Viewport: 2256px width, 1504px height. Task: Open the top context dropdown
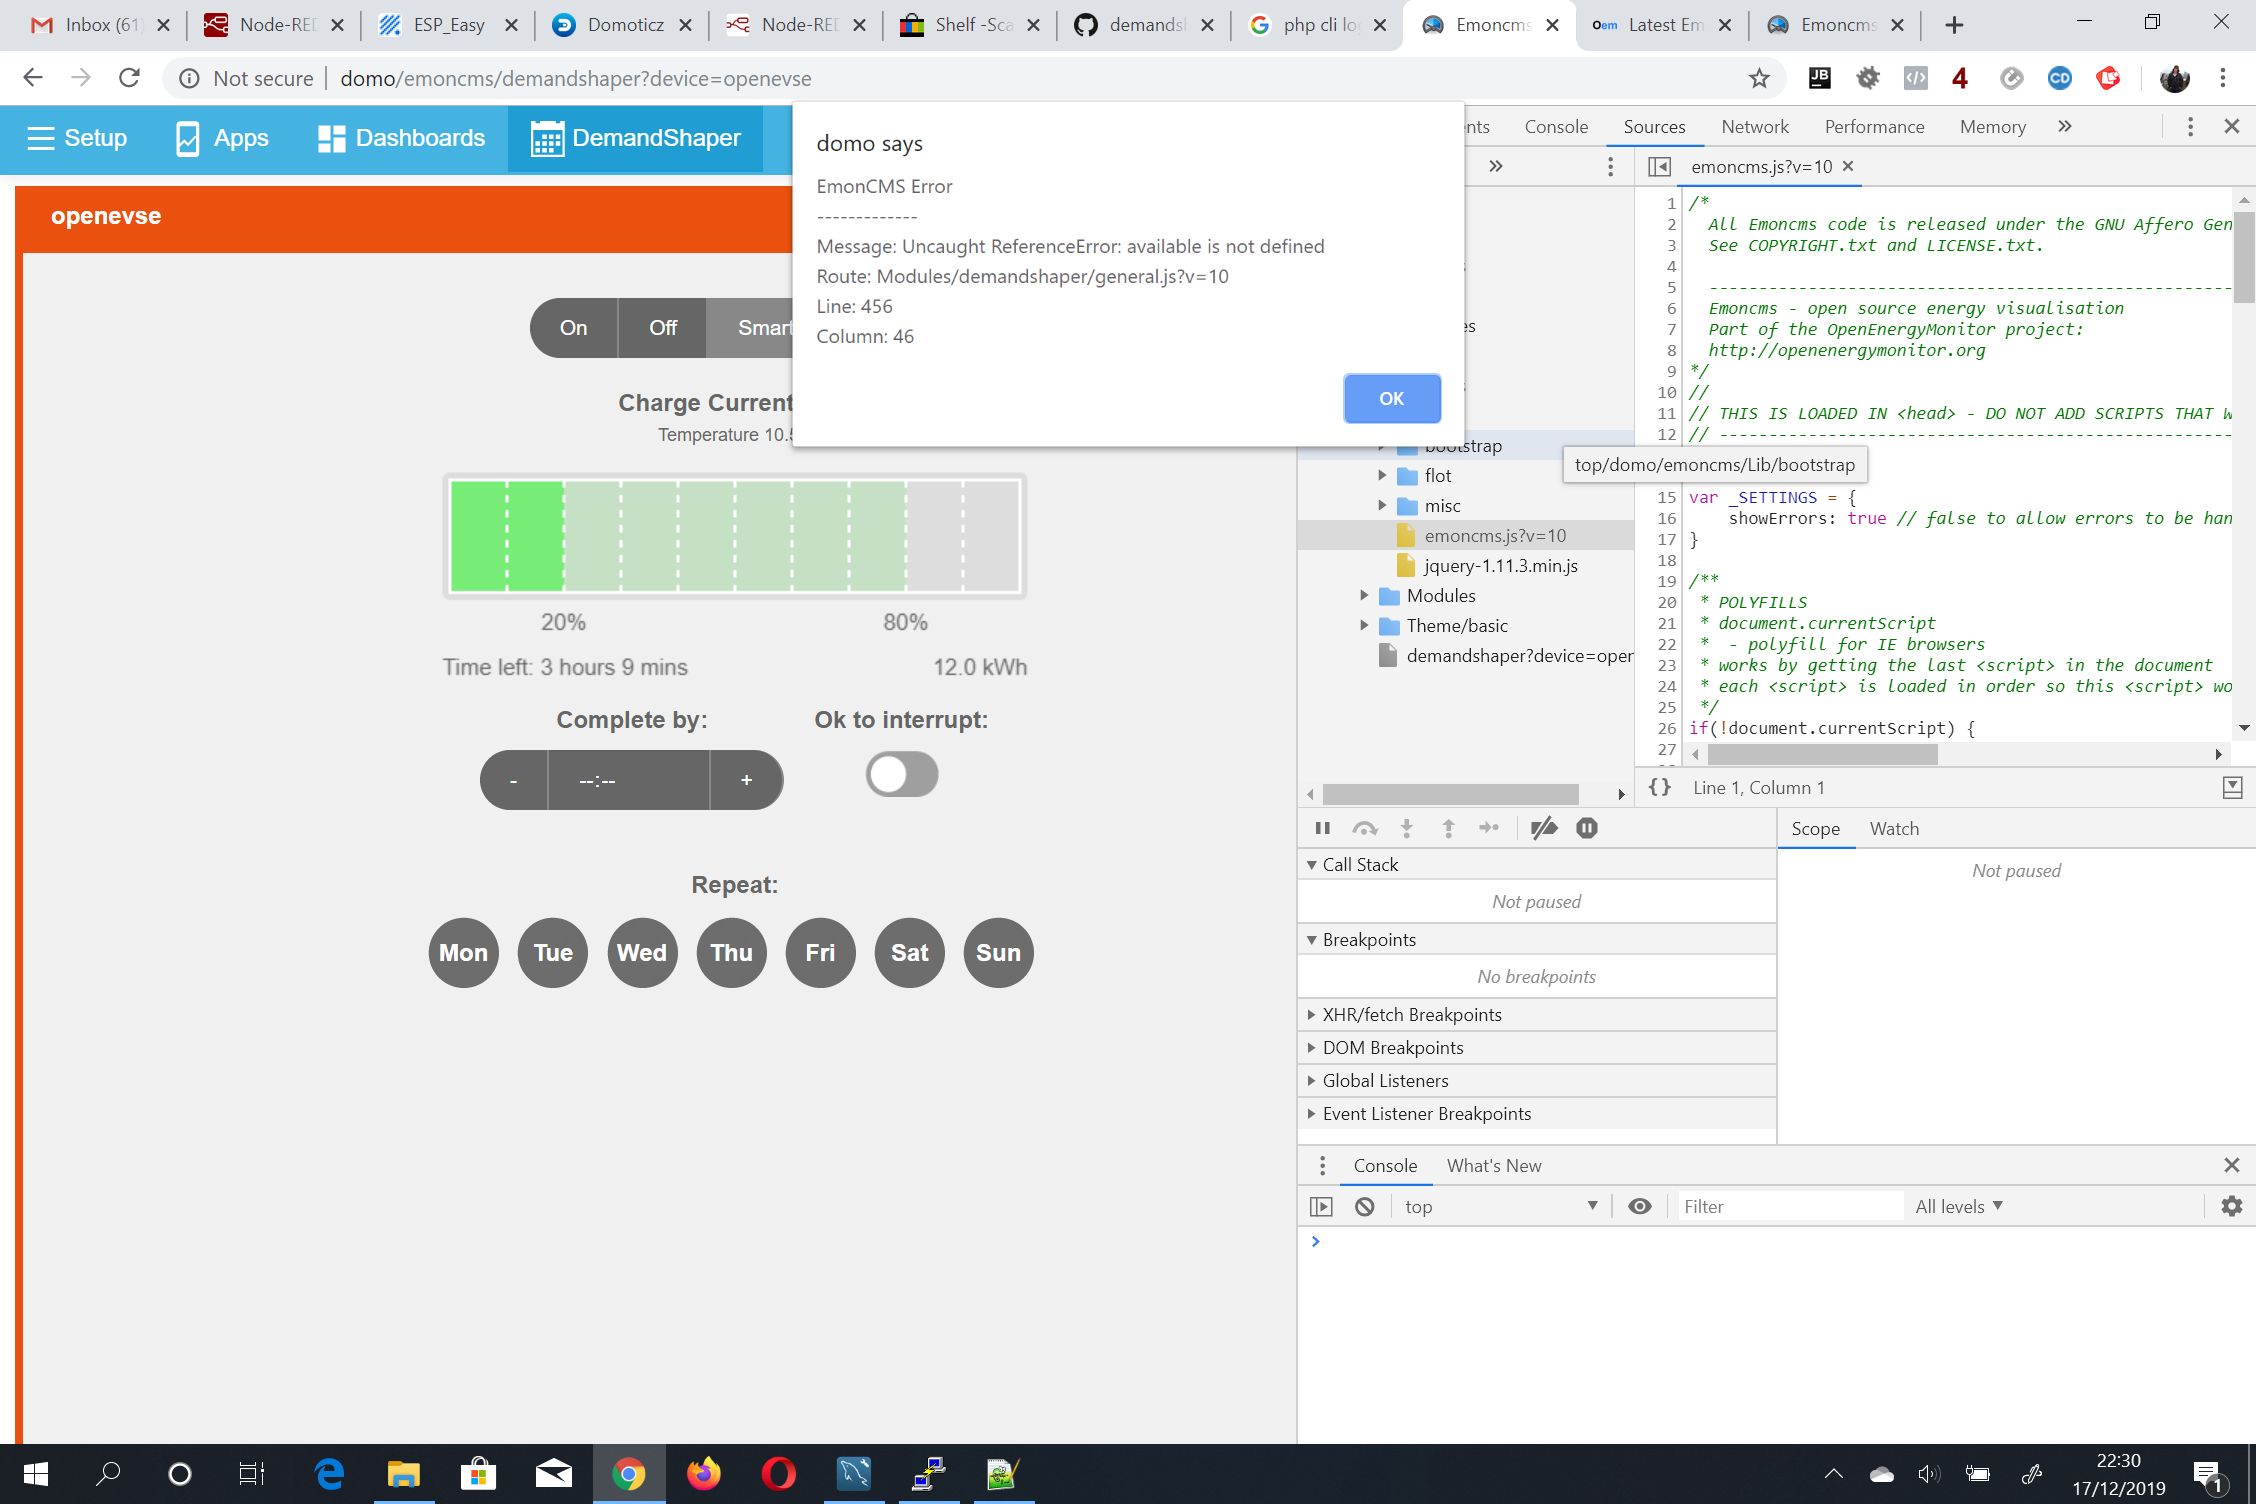click(x=1500, y=1207)
